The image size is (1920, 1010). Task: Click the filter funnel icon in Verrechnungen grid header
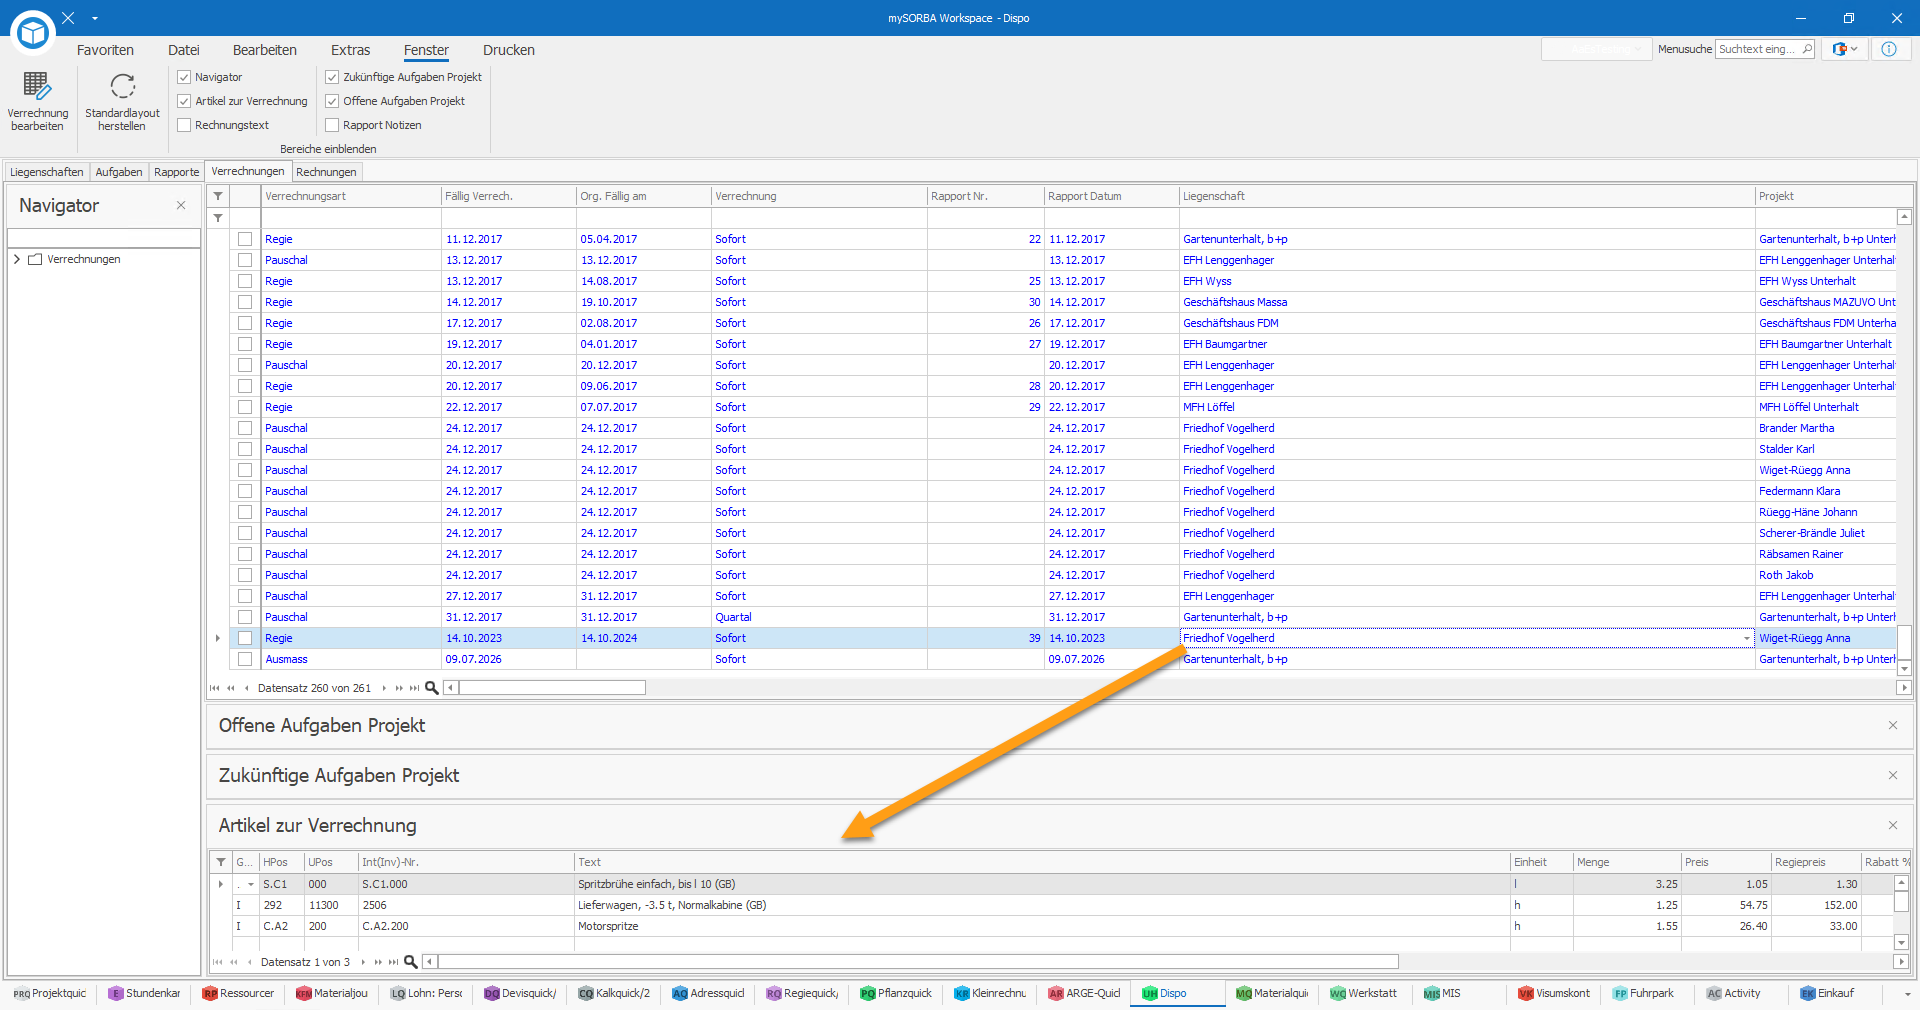pos(218,196)
